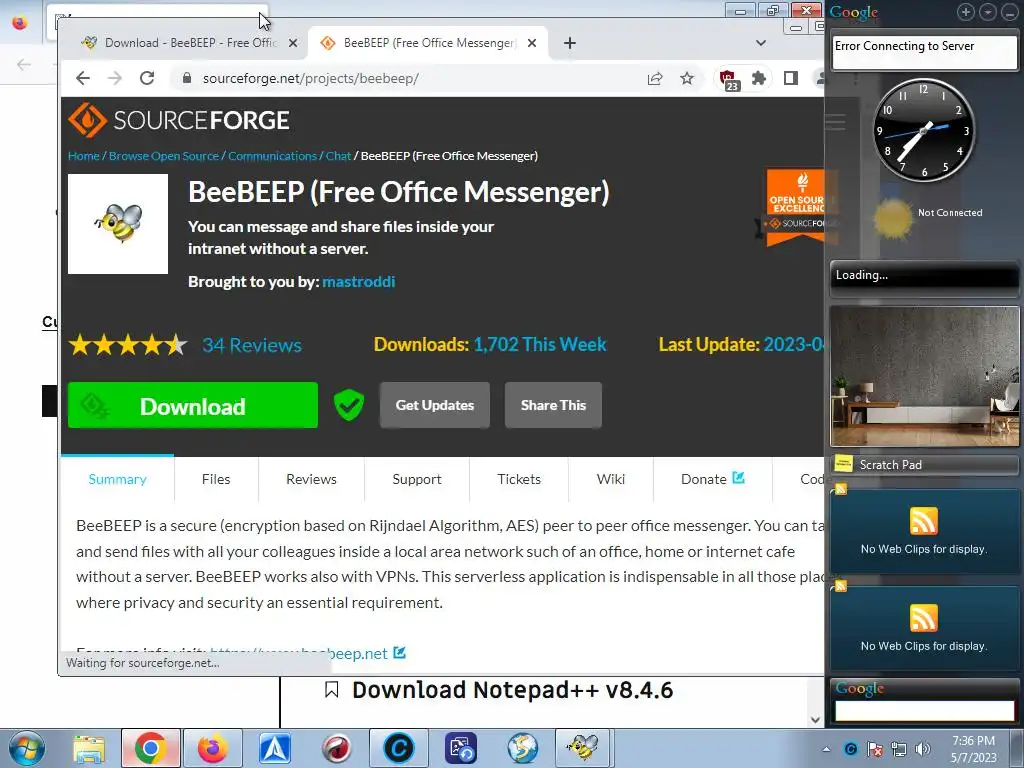This screenshot has height=768, width=1024.
Task: Click the network tray icon
Action: pos(899,749)
